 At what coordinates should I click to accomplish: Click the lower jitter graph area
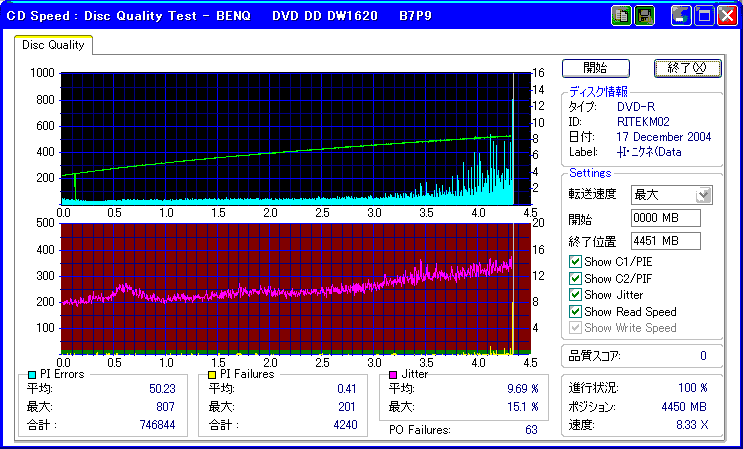pos(296,288)
